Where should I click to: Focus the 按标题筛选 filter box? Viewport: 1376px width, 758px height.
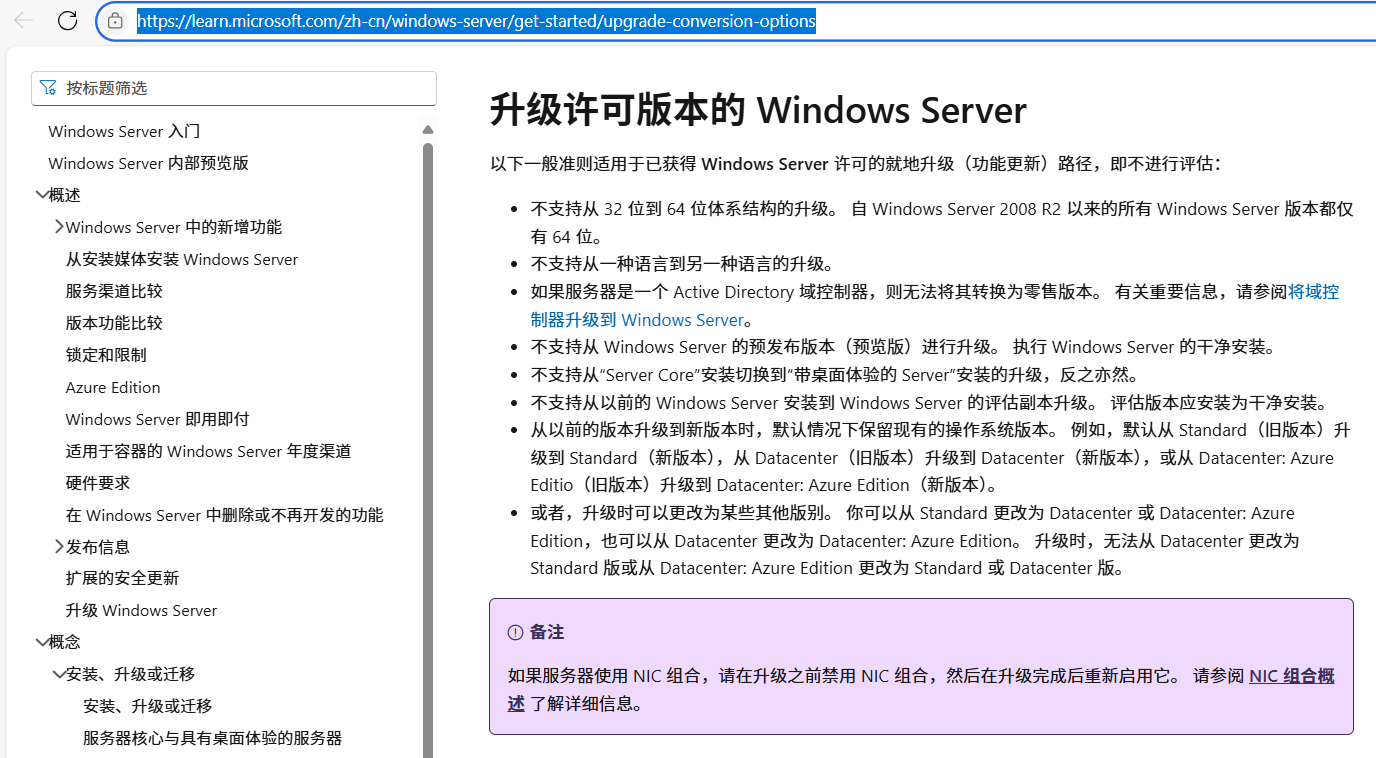click(234, 88)
